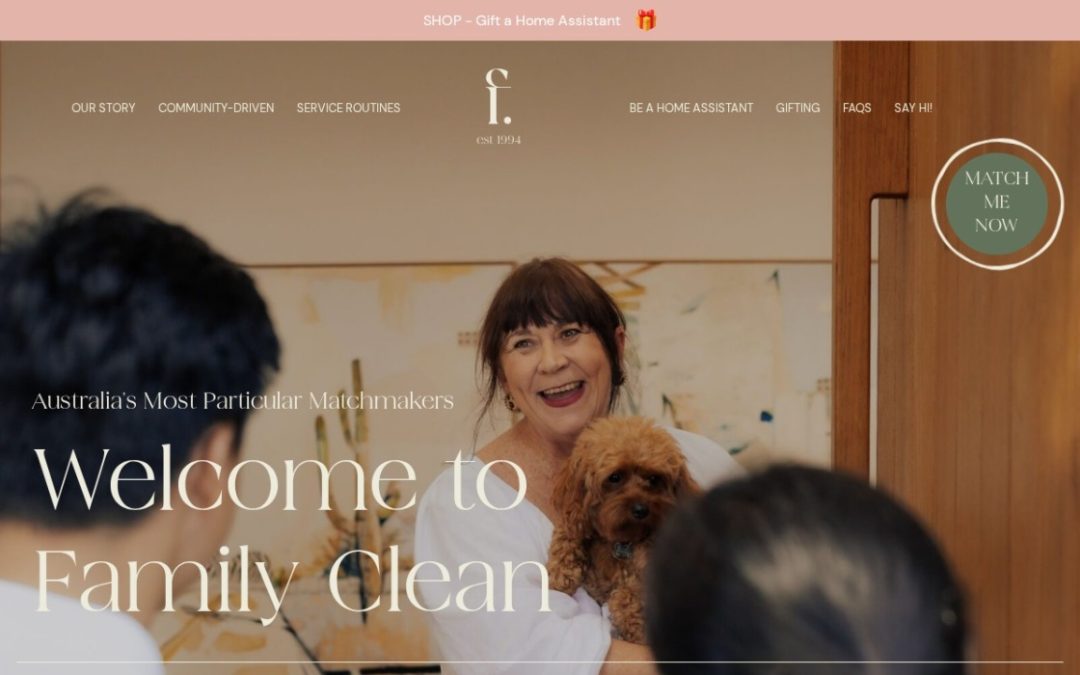Screen dimensions: 1080x675
Task: Open the Gifting page
Action: click(x=798, y=107)
